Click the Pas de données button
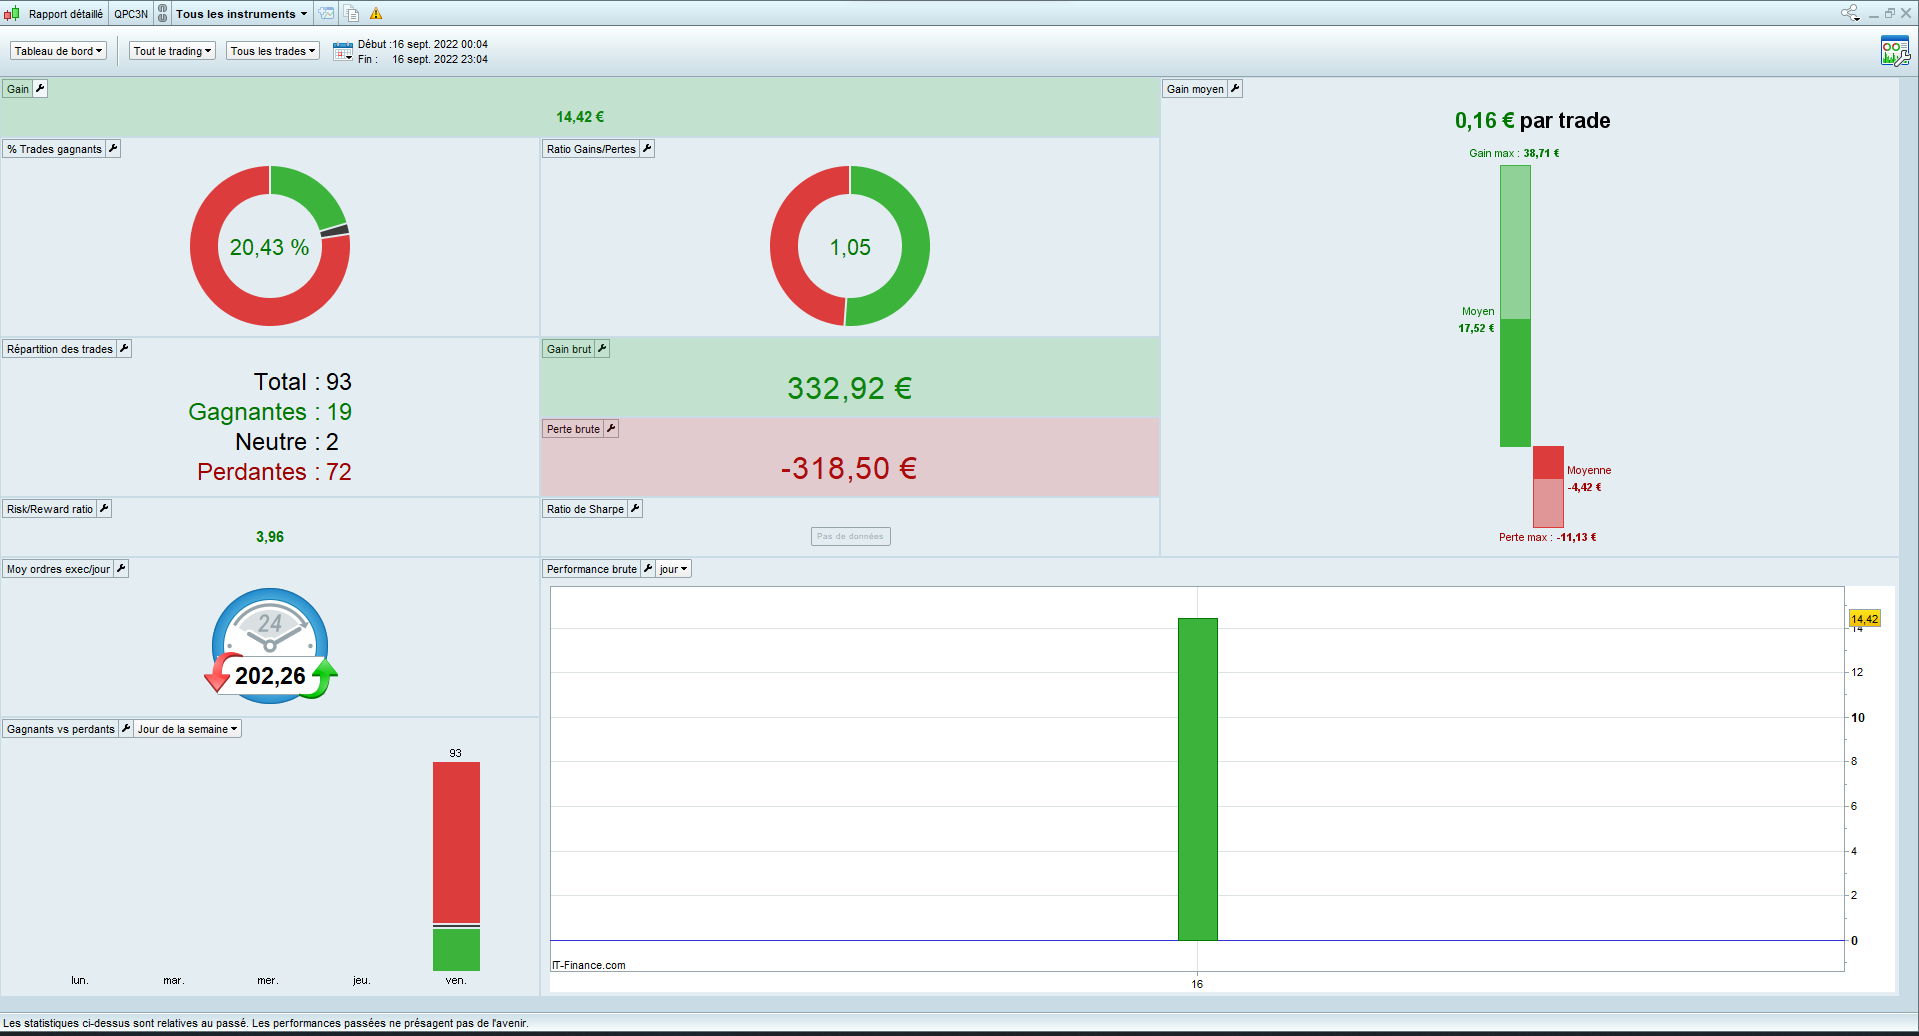 [850, 536]
